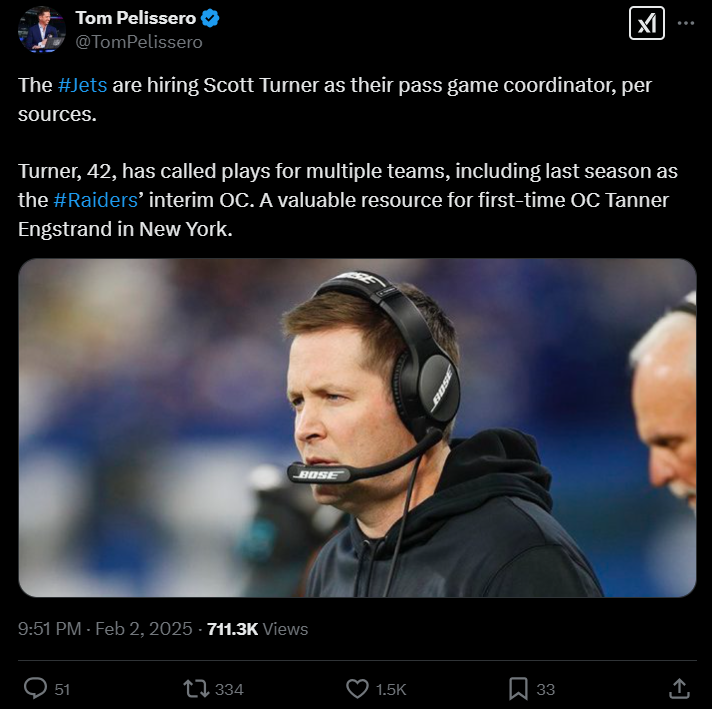Screen dimensions: 712x709
Task: View the 711.3K Views analytics
Action: (x=257, y=629)
